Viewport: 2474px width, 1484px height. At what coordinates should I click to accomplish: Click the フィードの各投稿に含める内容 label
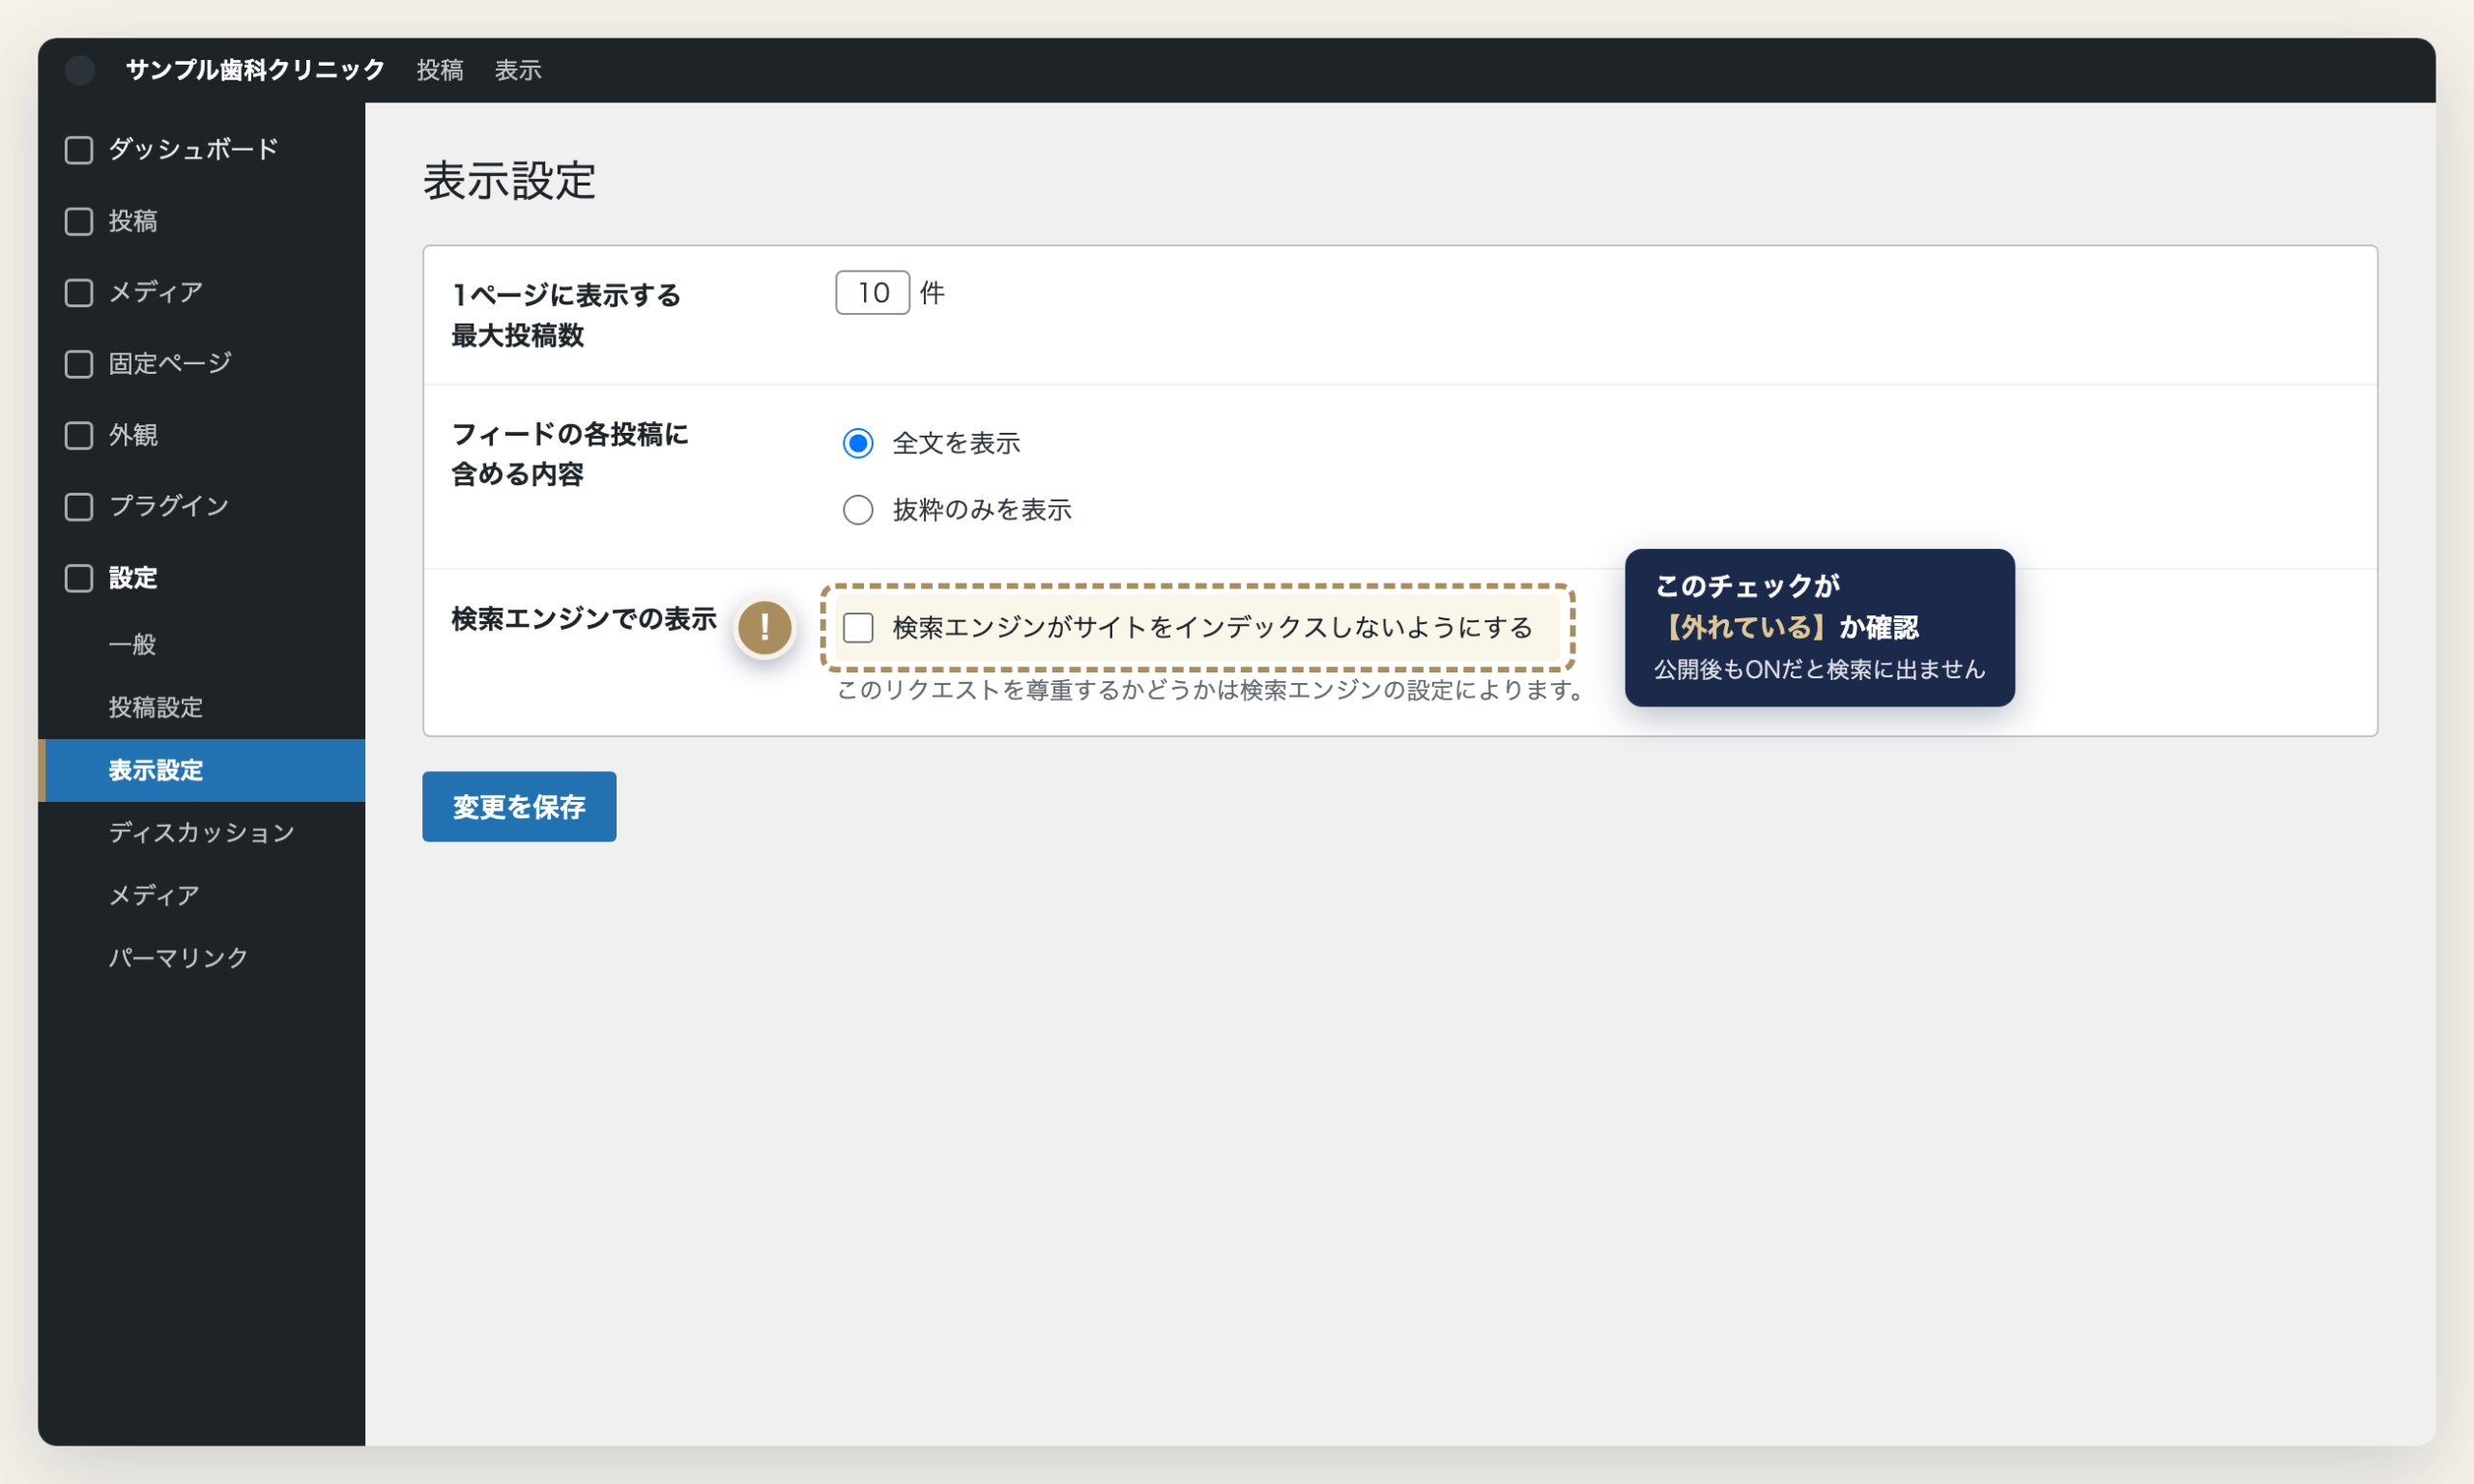click(x=570, y=454)
